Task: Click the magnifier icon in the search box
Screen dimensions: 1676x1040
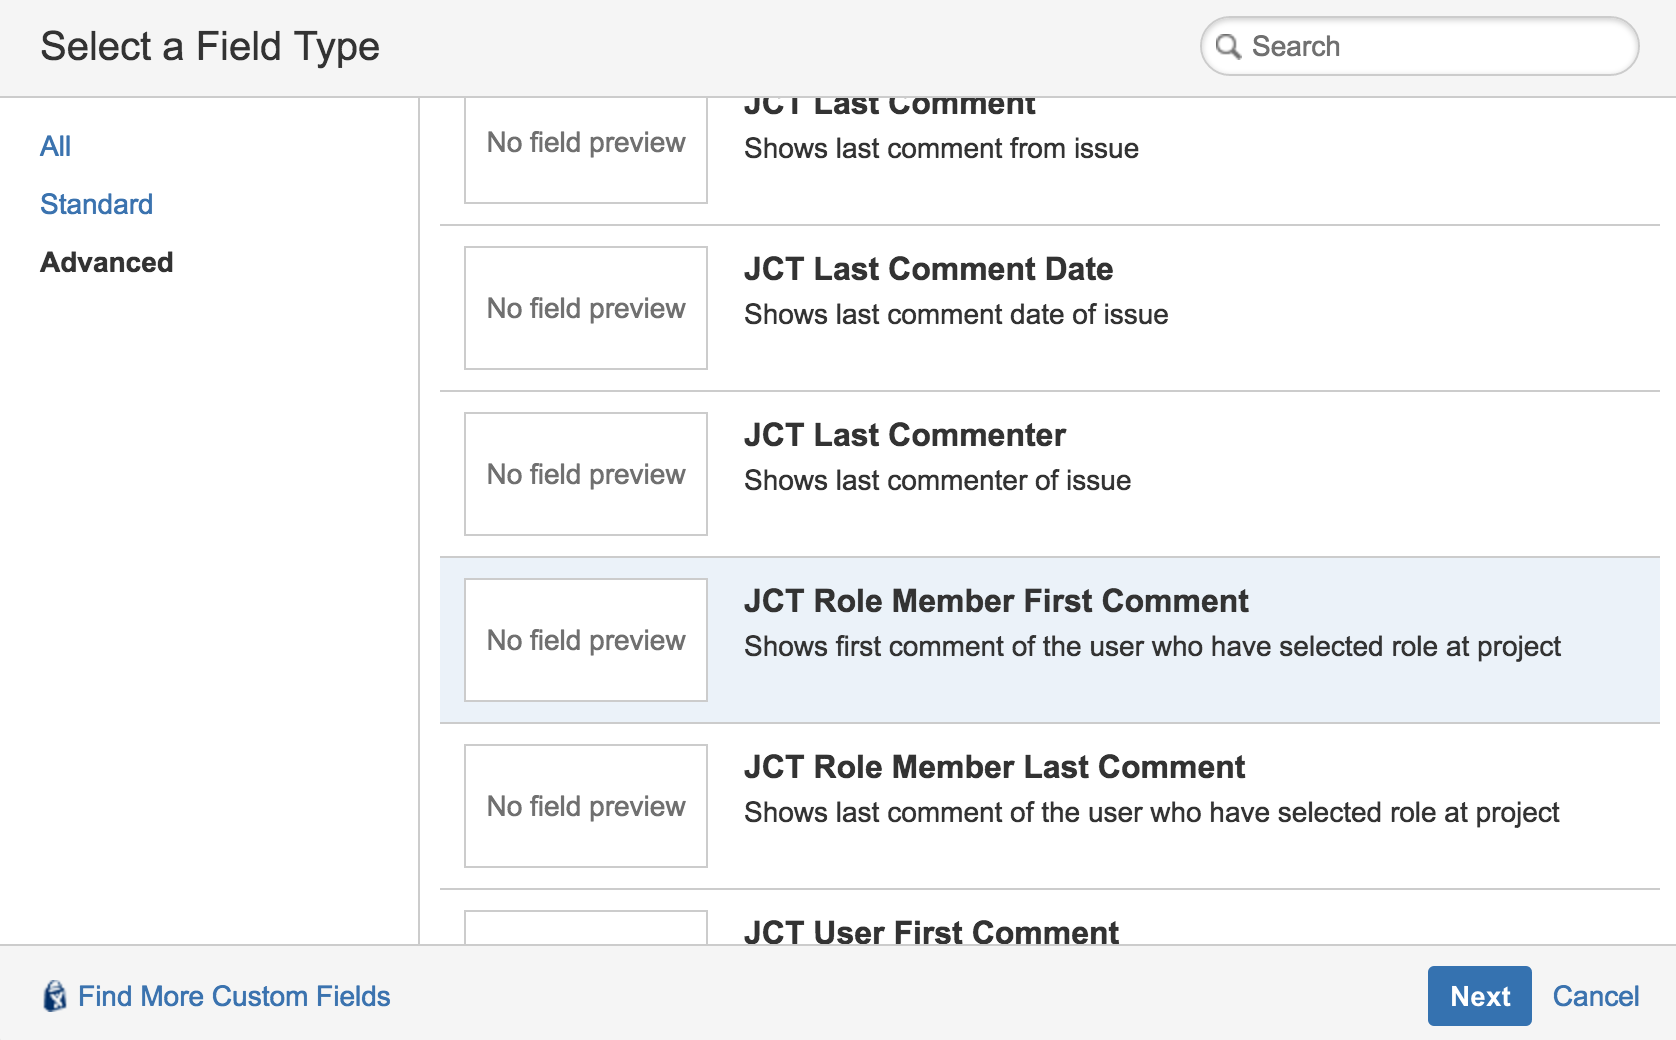Action: coord(1228,47)
